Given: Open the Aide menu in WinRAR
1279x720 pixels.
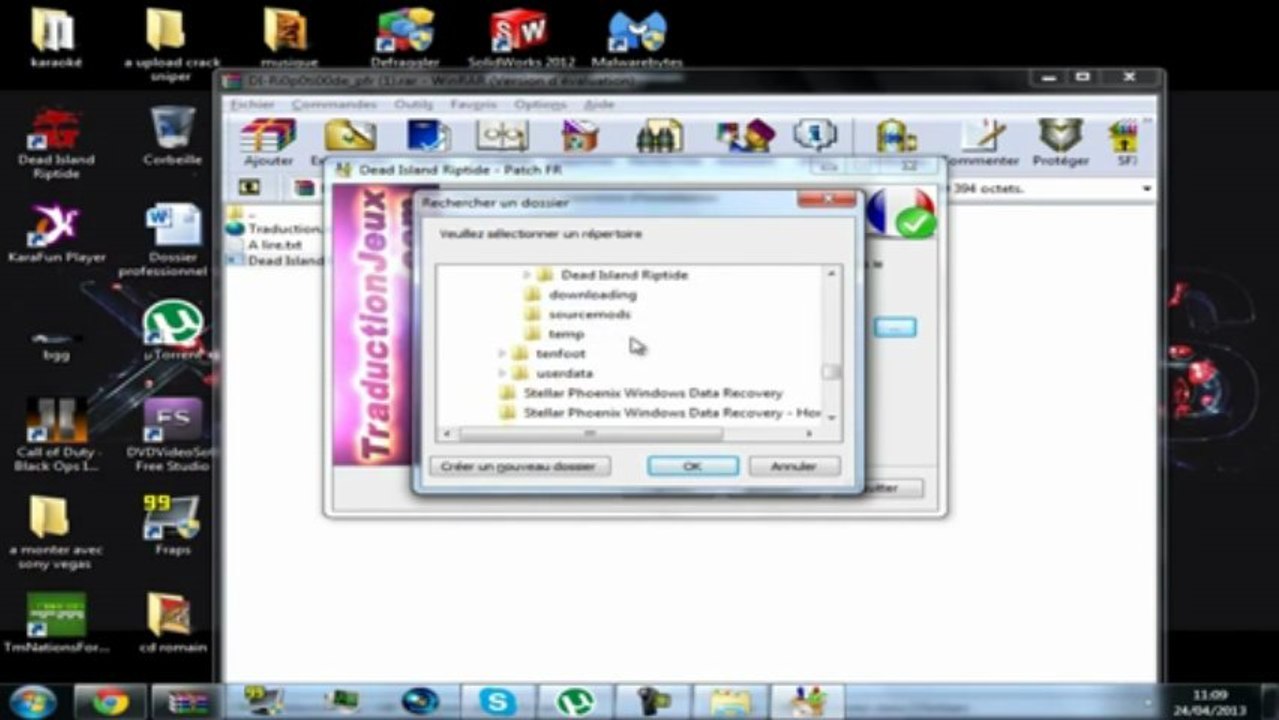Looking at the screenshot, I should pos(598,104).
